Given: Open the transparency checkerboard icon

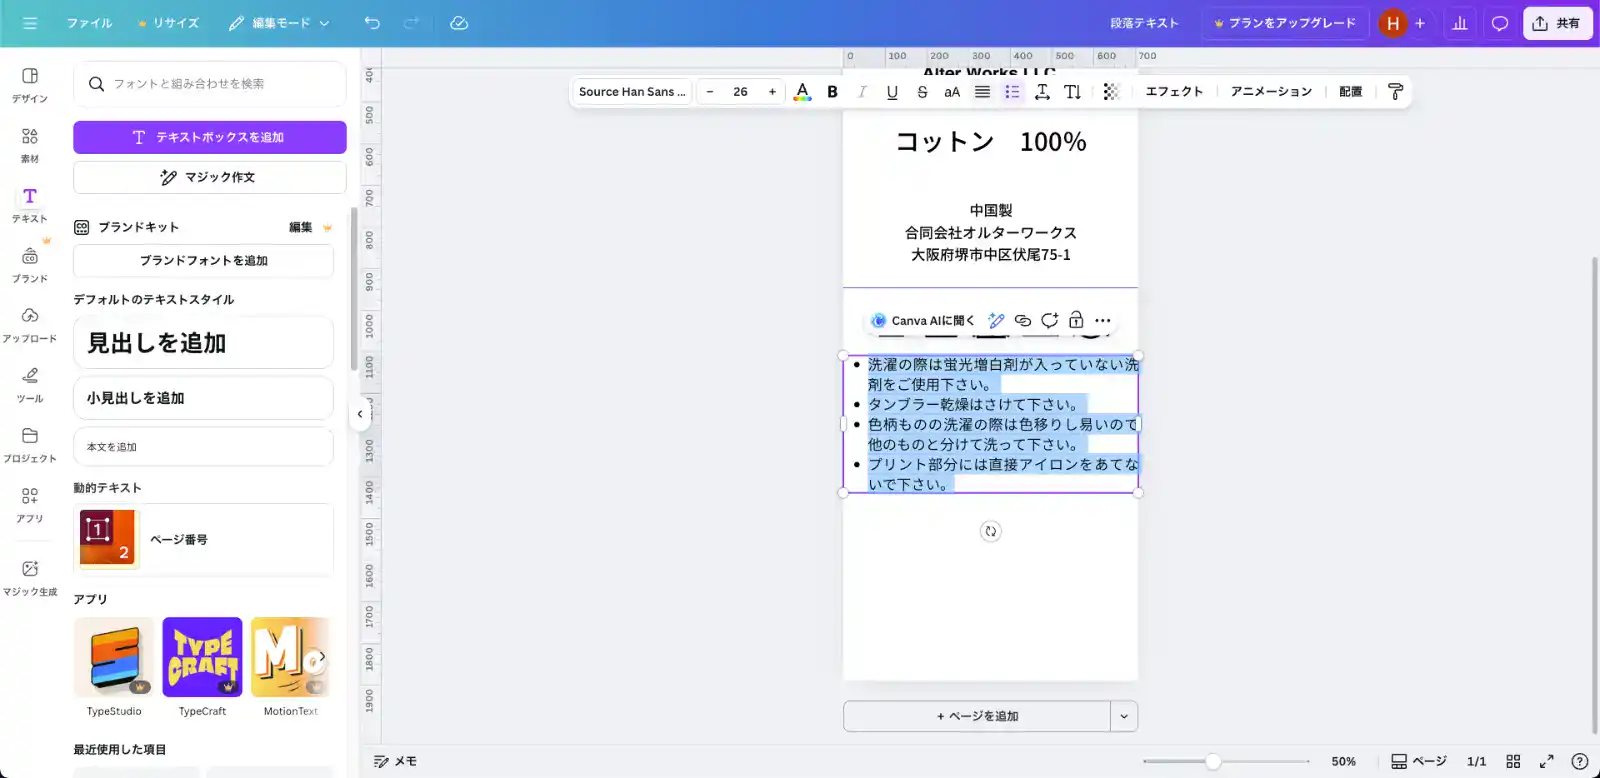Looking at the screenshot, I should [1111, 92].
